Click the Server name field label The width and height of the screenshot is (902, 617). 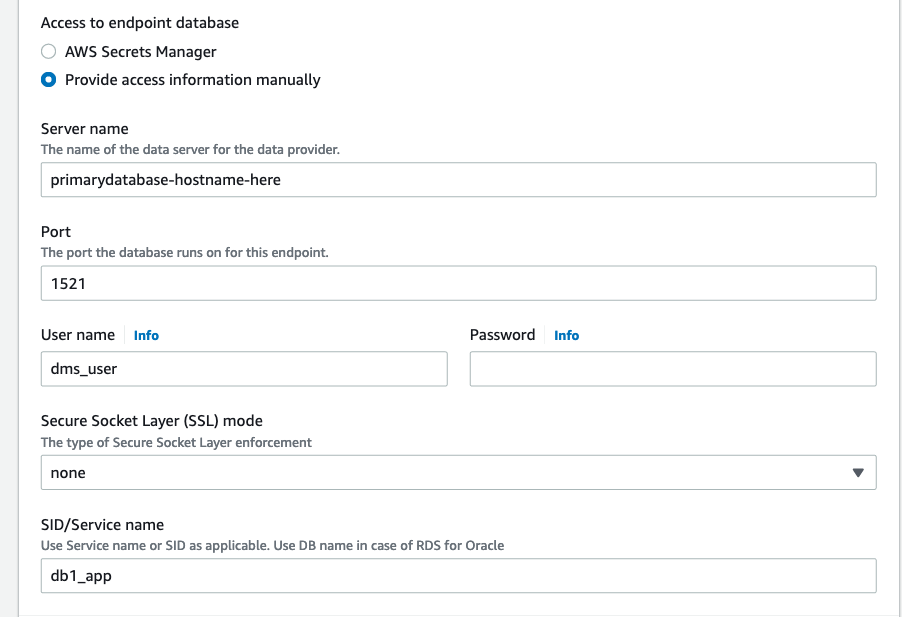(x=84, y=129)
